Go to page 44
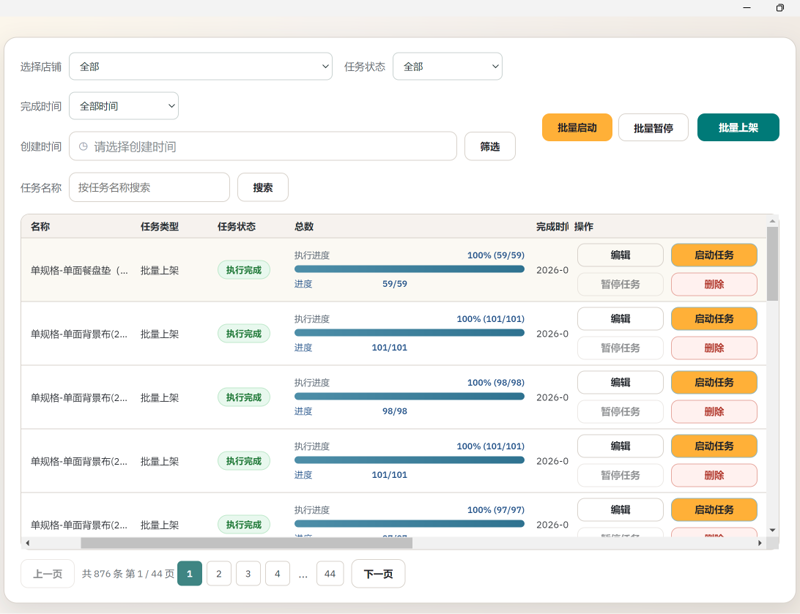Screen dimensions: 800x614 point(330,574)
